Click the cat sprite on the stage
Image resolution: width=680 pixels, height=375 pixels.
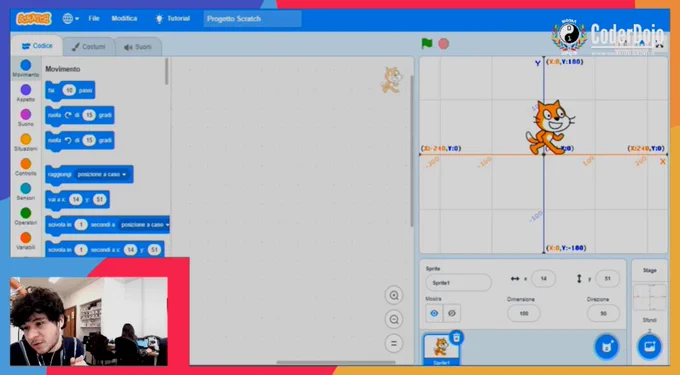[x=549, y=127]
